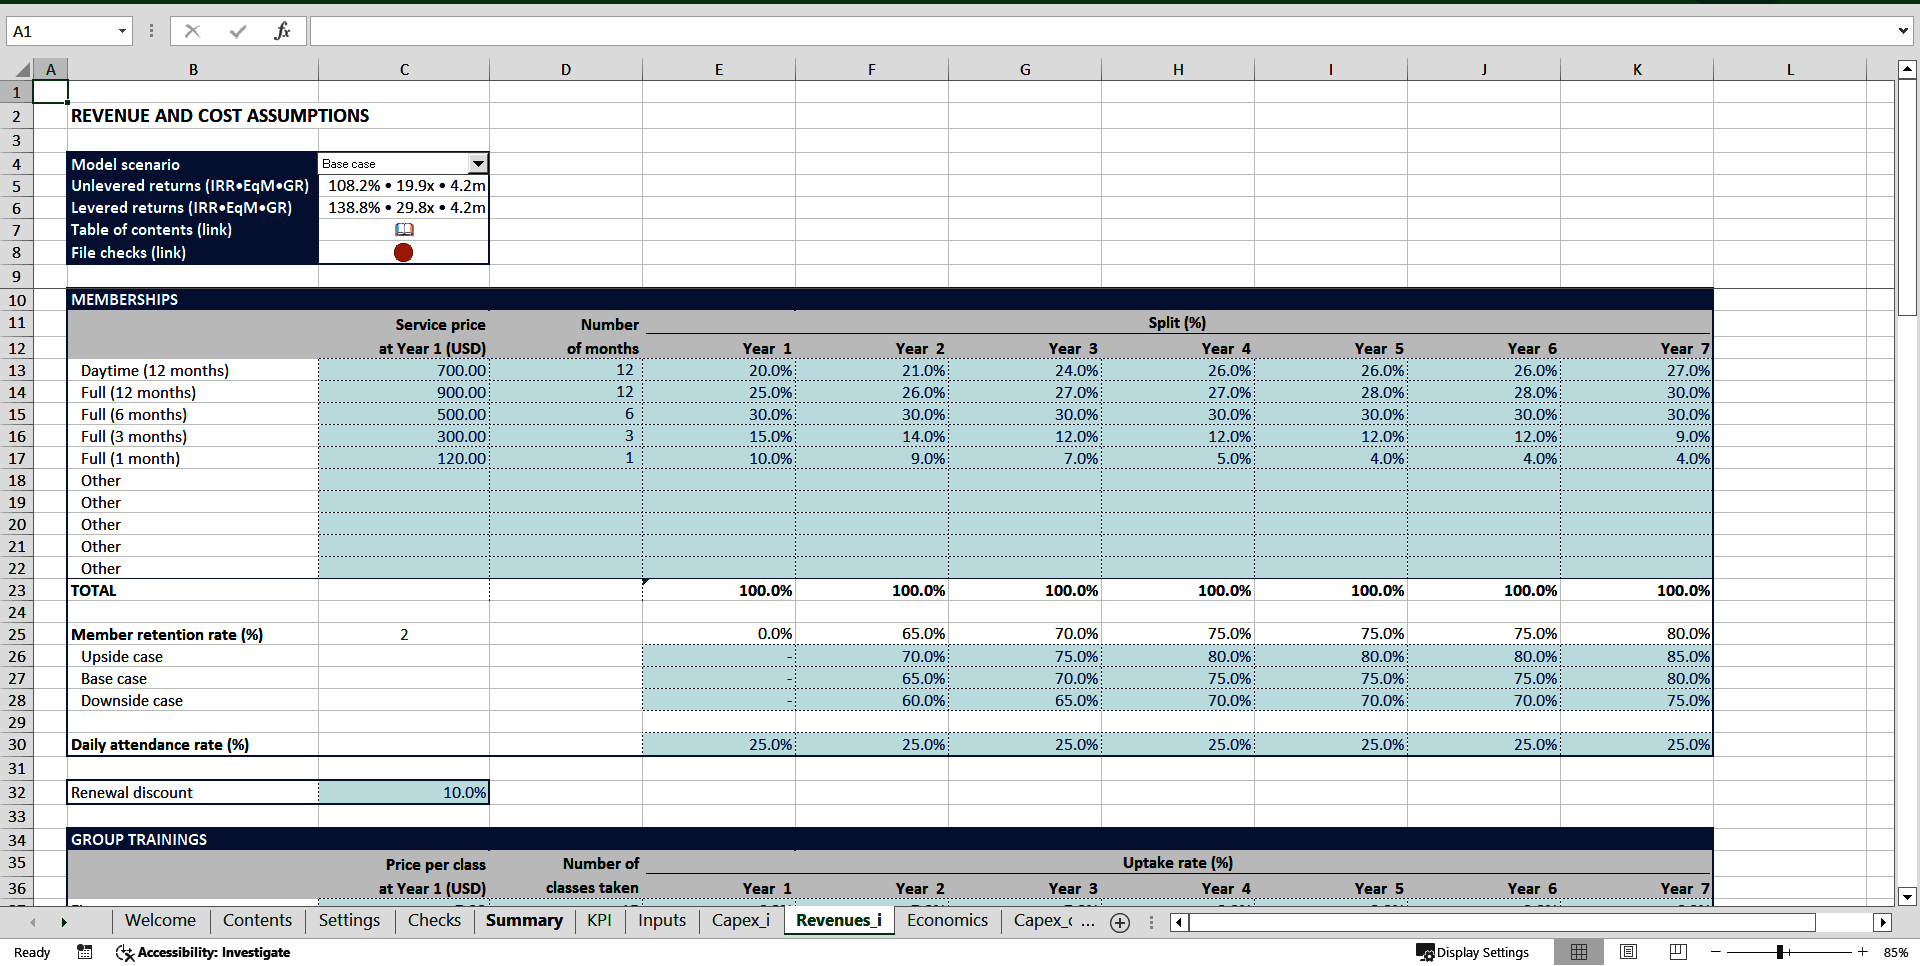Click the Normal view icon
This screenshot has height=966, width=1920.
(x=1579, y=952)
